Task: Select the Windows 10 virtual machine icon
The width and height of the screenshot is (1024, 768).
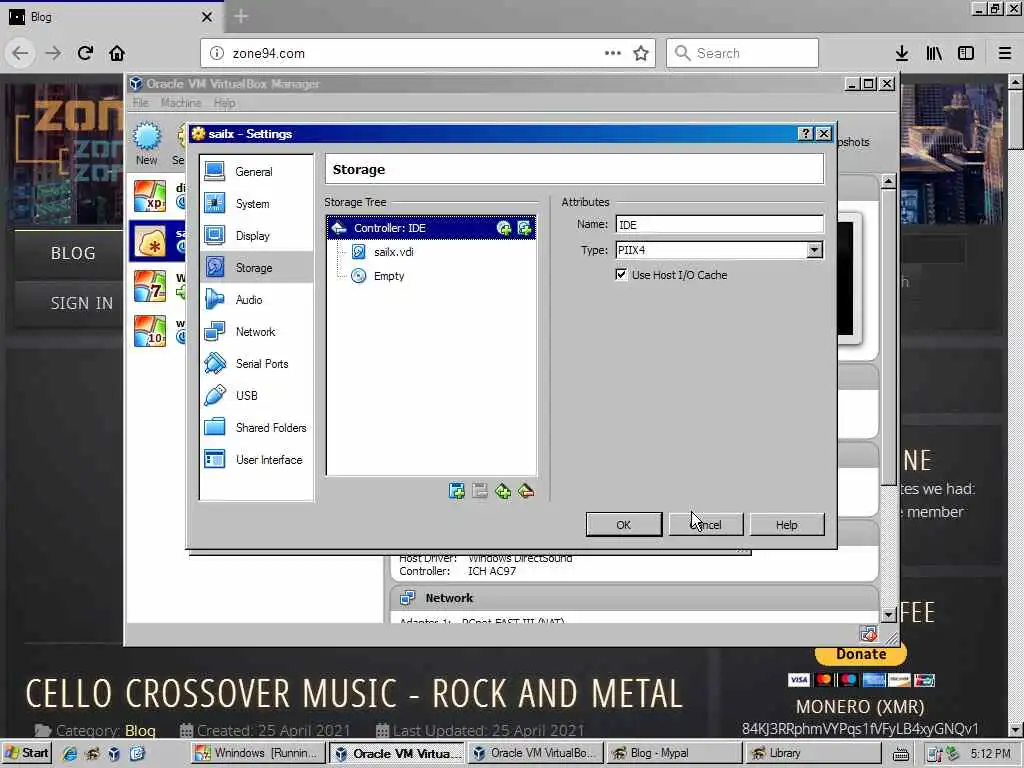Action: click(150, 330)
